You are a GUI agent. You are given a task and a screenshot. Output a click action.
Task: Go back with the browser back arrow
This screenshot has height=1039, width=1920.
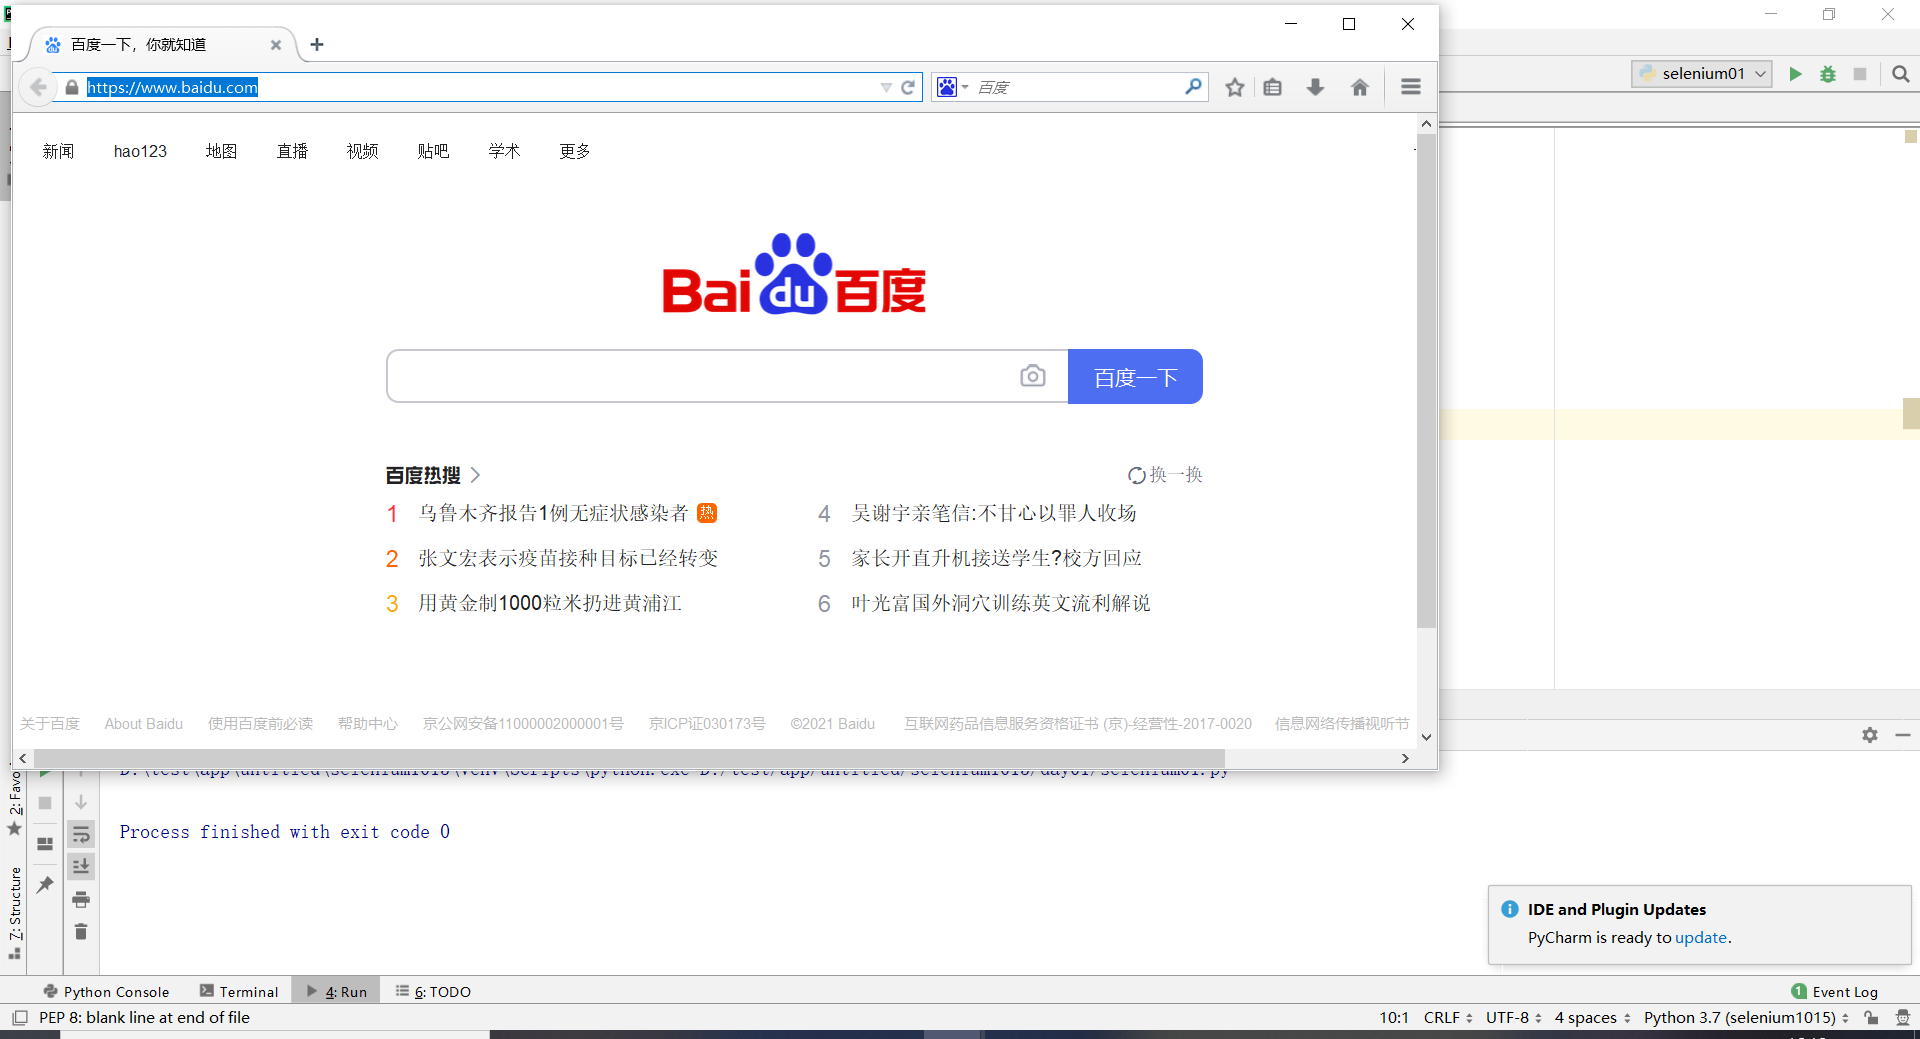(38, 87)
